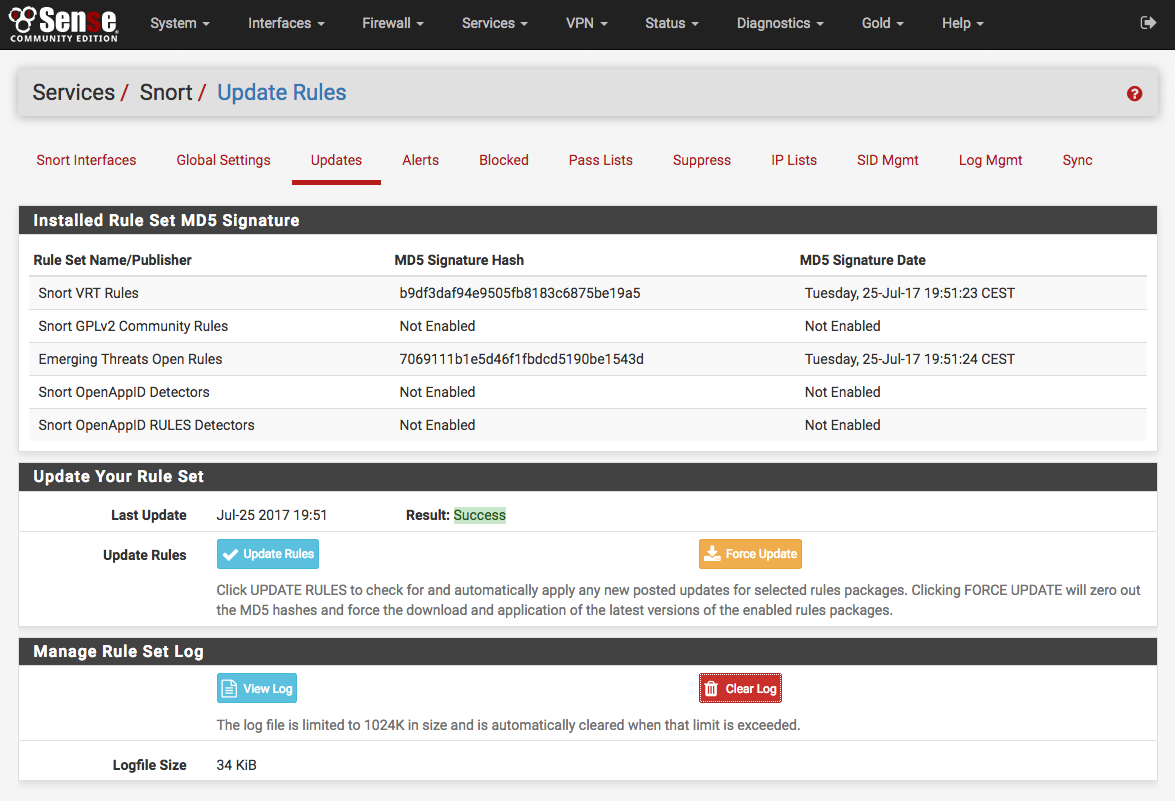Open the Interfaces dropdown menu

pyautogui.click(x=286, y=23)
